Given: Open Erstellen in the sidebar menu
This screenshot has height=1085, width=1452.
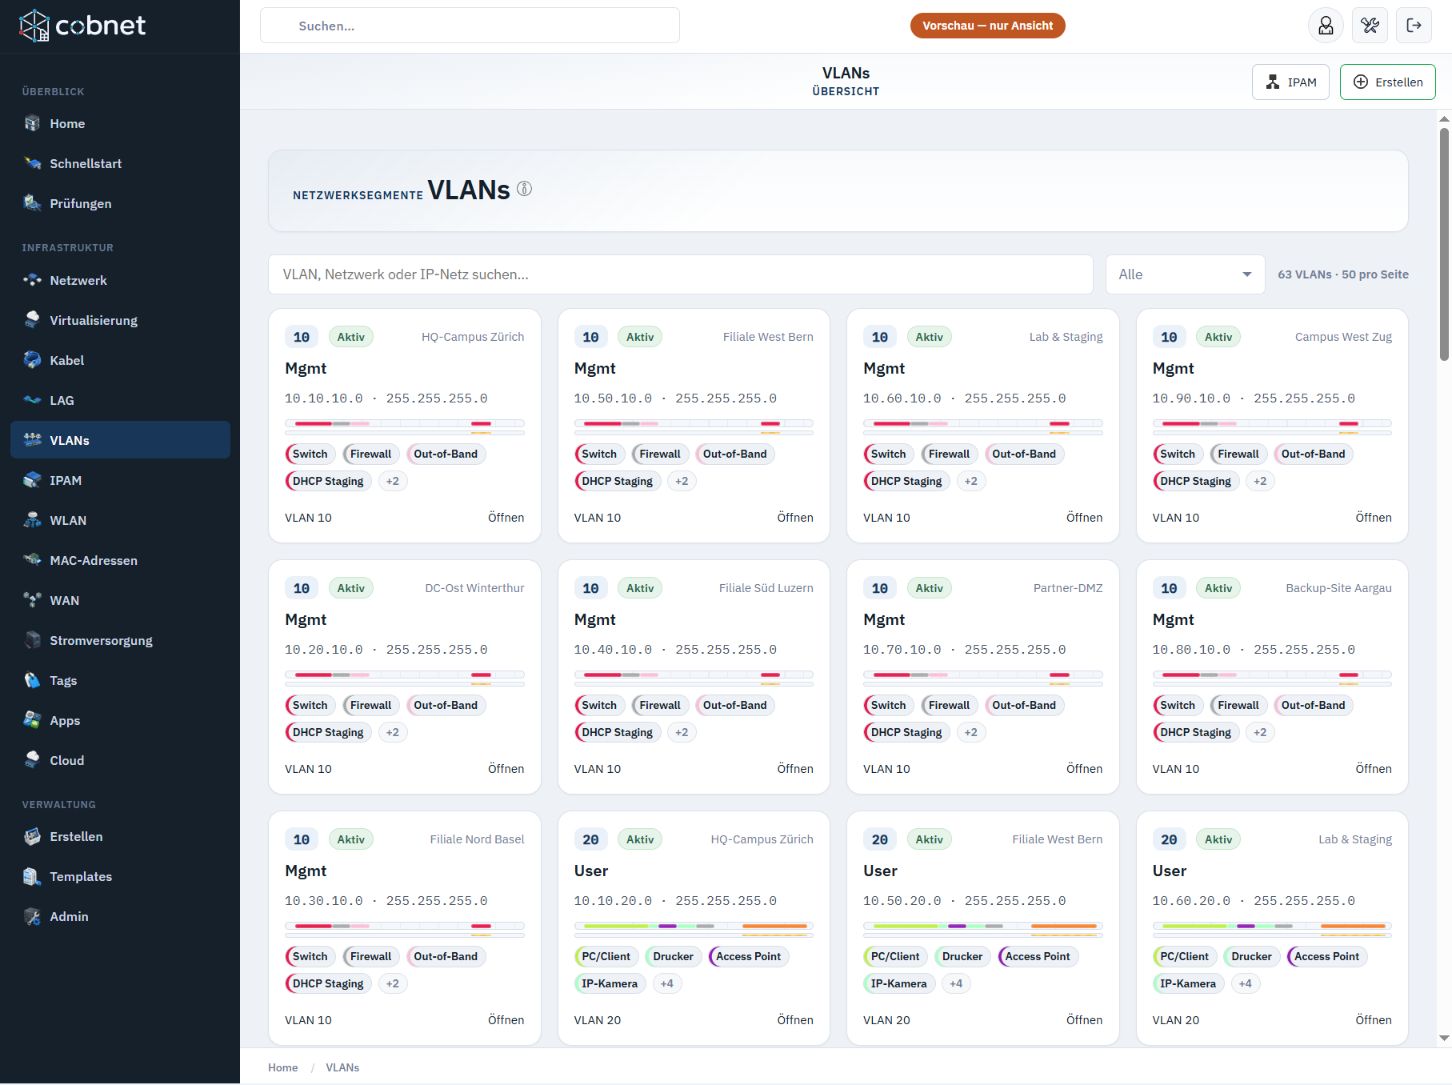Looking at the screenshot, I should point(120,837).
